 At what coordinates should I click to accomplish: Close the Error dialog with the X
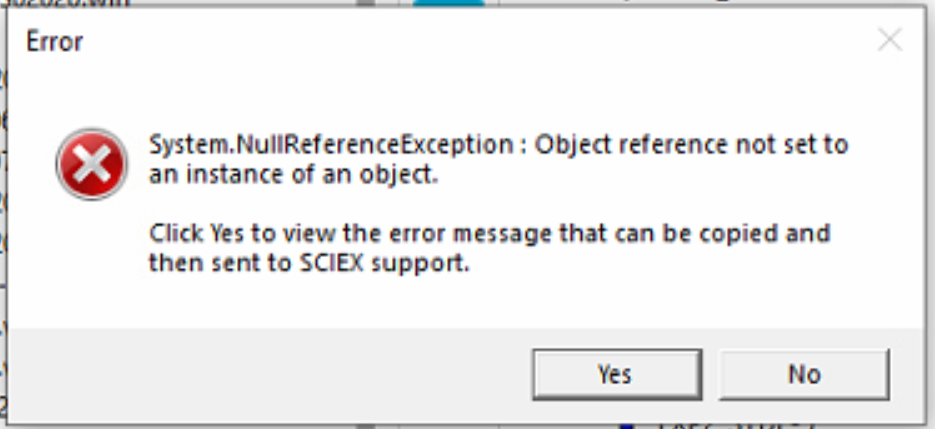pyautogui.click(x=888, y=40)
